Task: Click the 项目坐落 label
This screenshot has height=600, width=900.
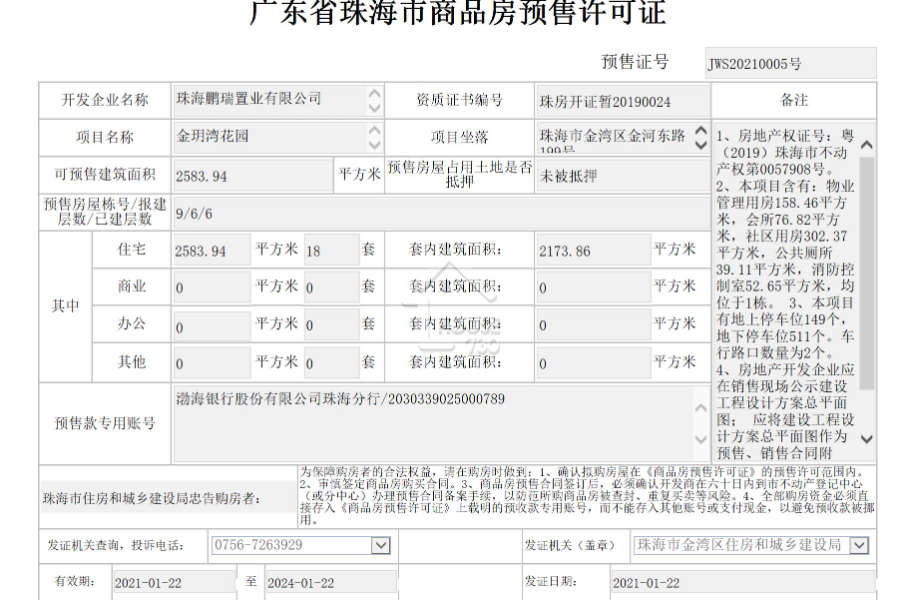Action: (459, 137)
